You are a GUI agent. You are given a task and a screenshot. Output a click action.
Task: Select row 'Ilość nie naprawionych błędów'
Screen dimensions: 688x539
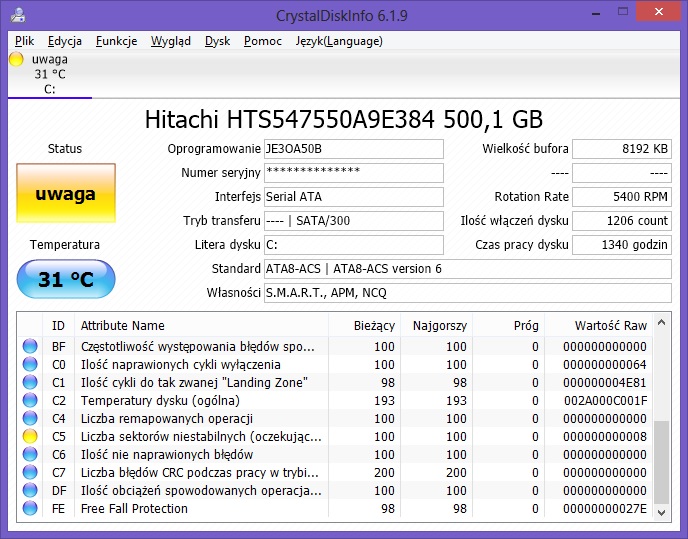tap(335, 454)
